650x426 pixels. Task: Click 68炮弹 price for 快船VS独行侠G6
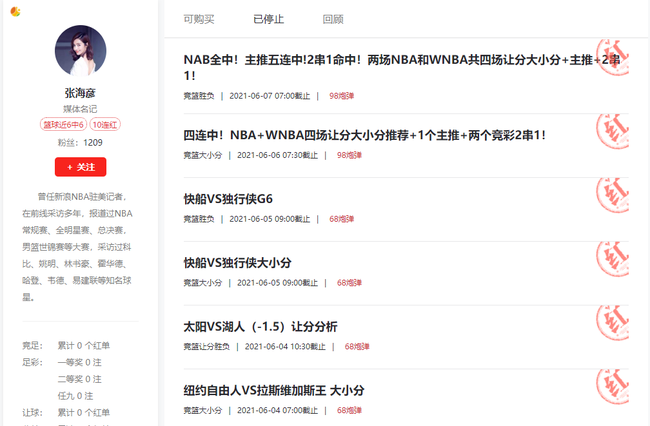[x=342, y=219]
